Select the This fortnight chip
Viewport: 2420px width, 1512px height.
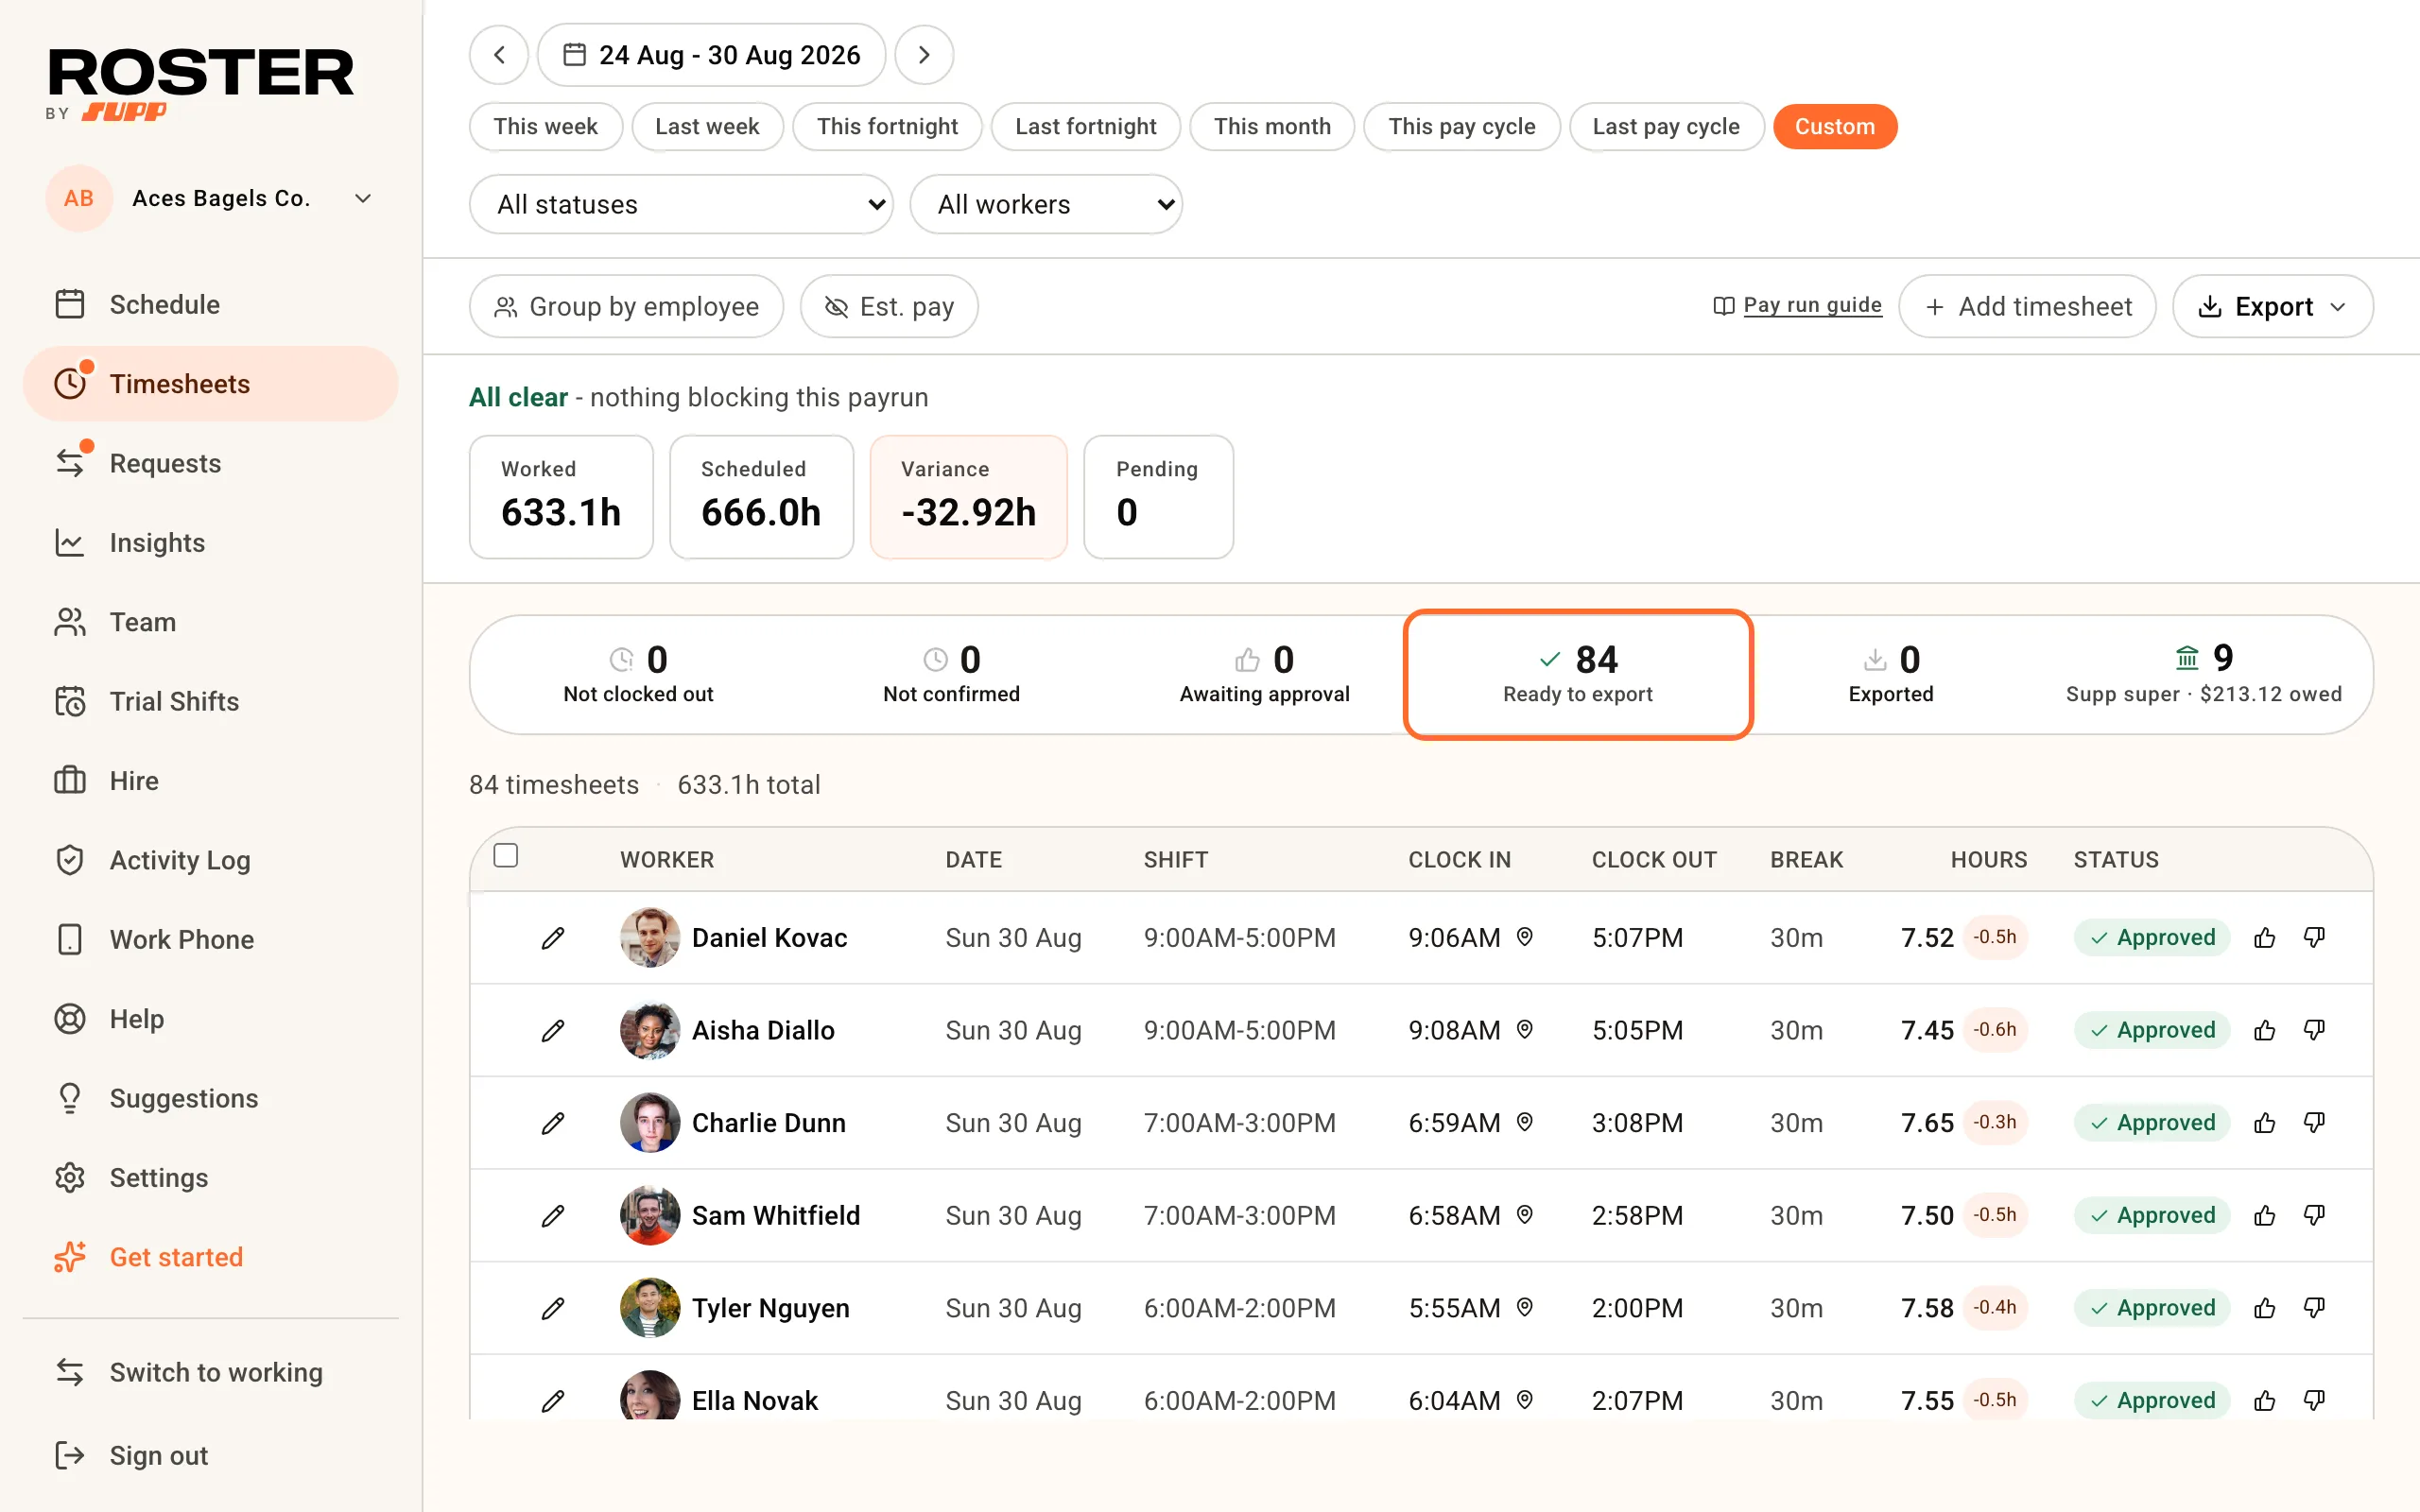[887, 127]
